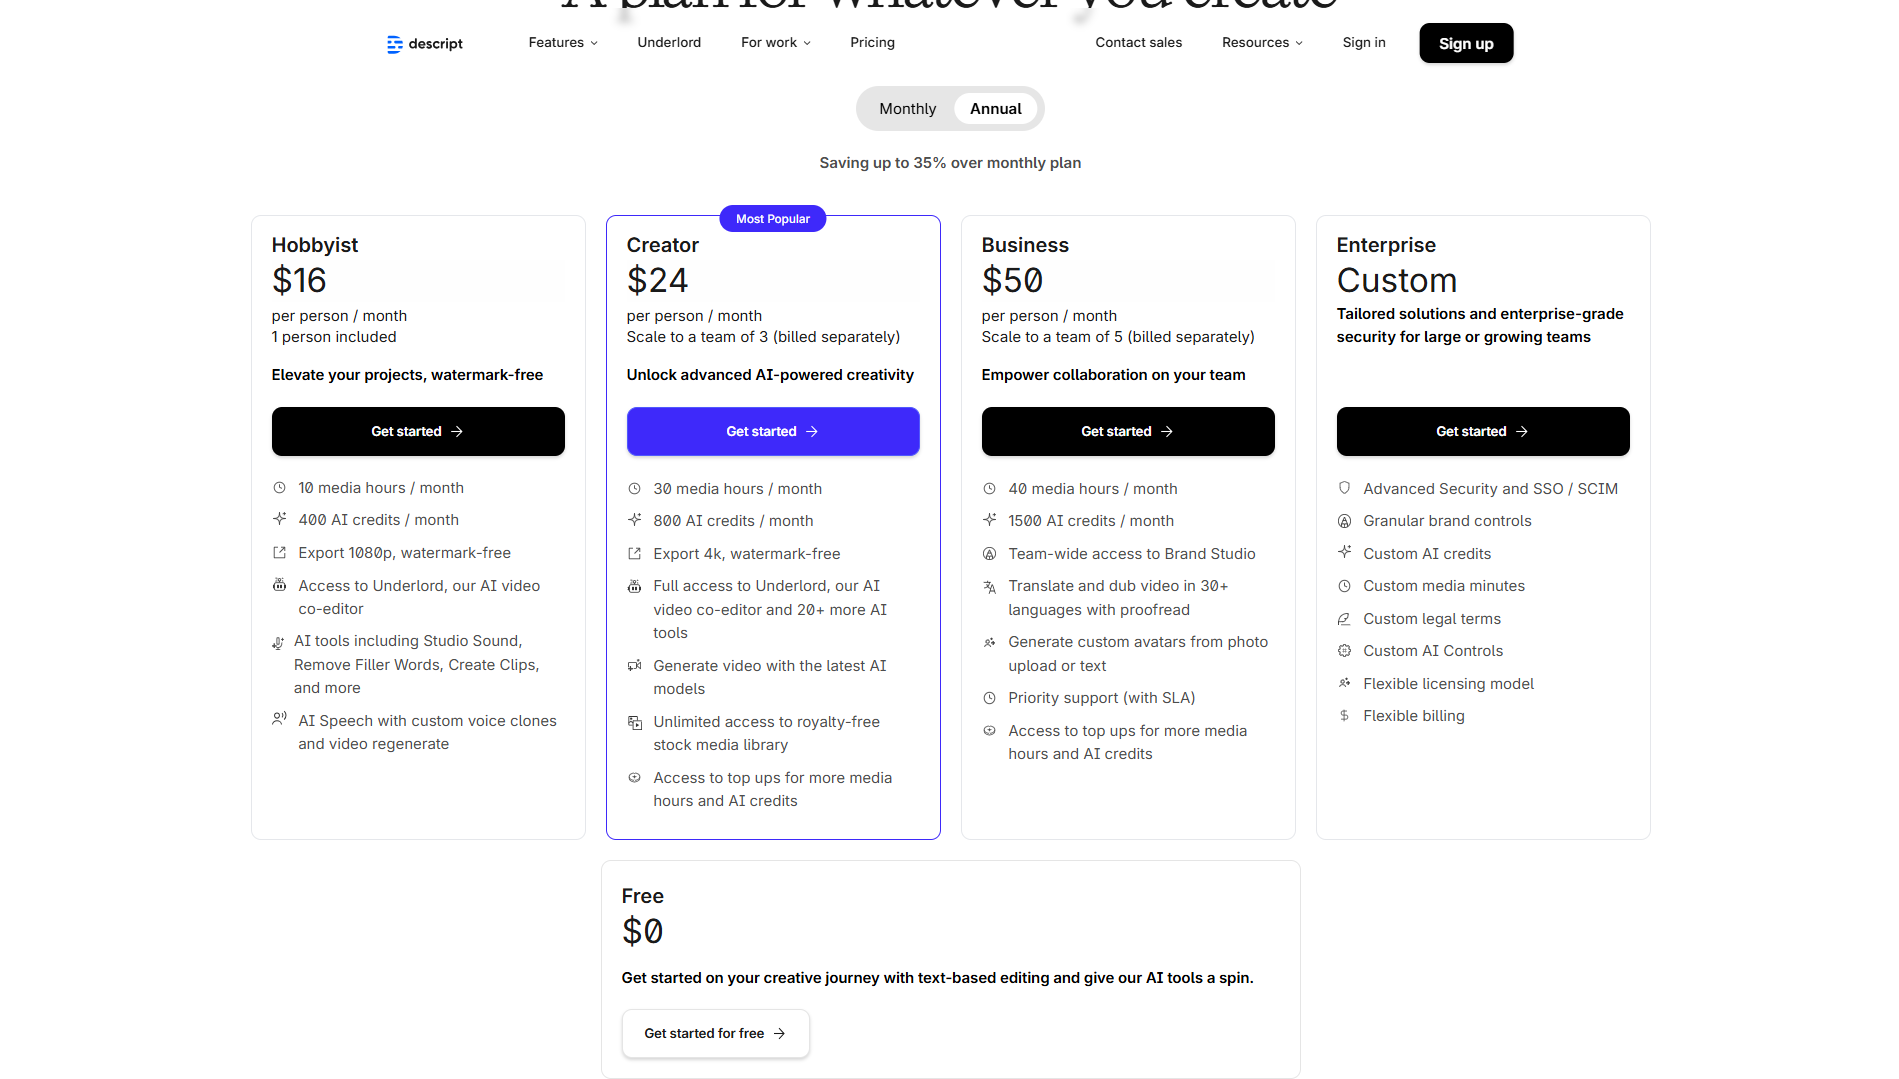This screenshot has height=1079, width=1899.
Task: Open the For work dropdown
Action: click(775, 43)
